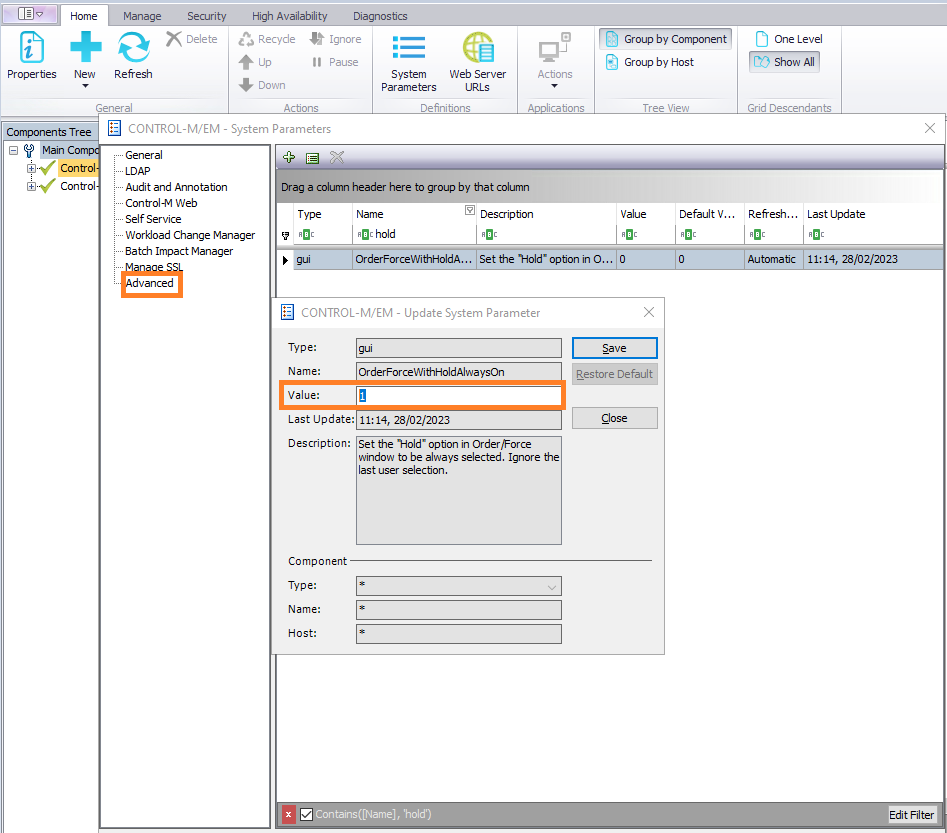Open the Component Type combo box

click(x=458, y=586)
